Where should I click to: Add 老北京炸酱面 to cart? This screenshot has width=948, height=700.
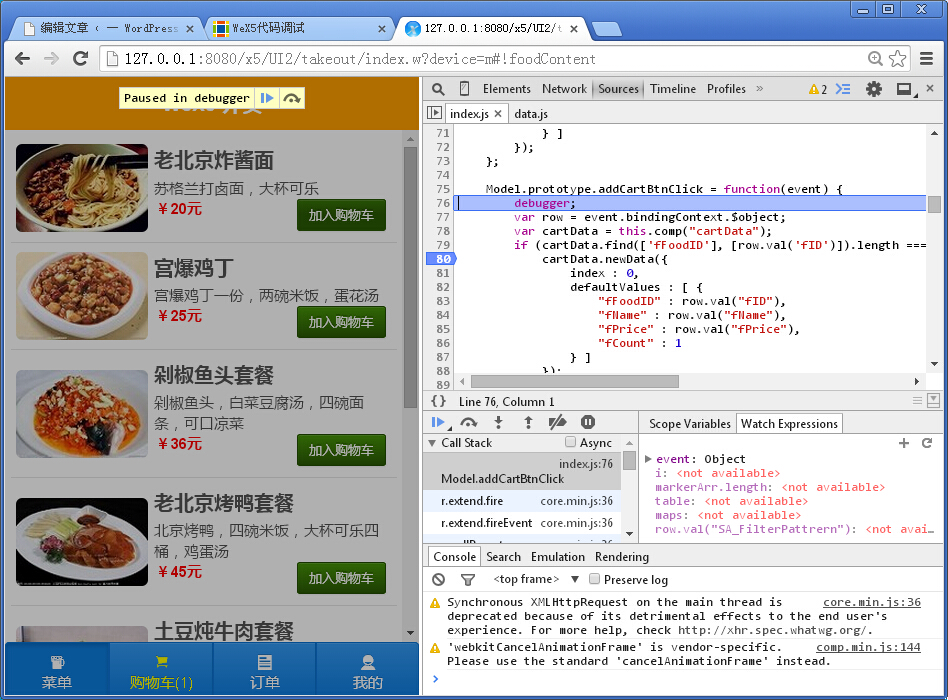(x=341, y=215)
